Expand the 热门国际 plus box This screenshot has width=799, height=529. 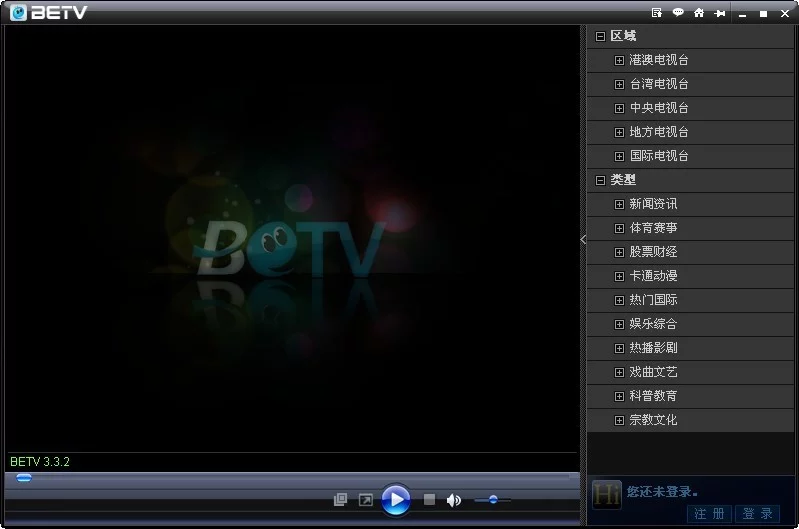point(619,300)
